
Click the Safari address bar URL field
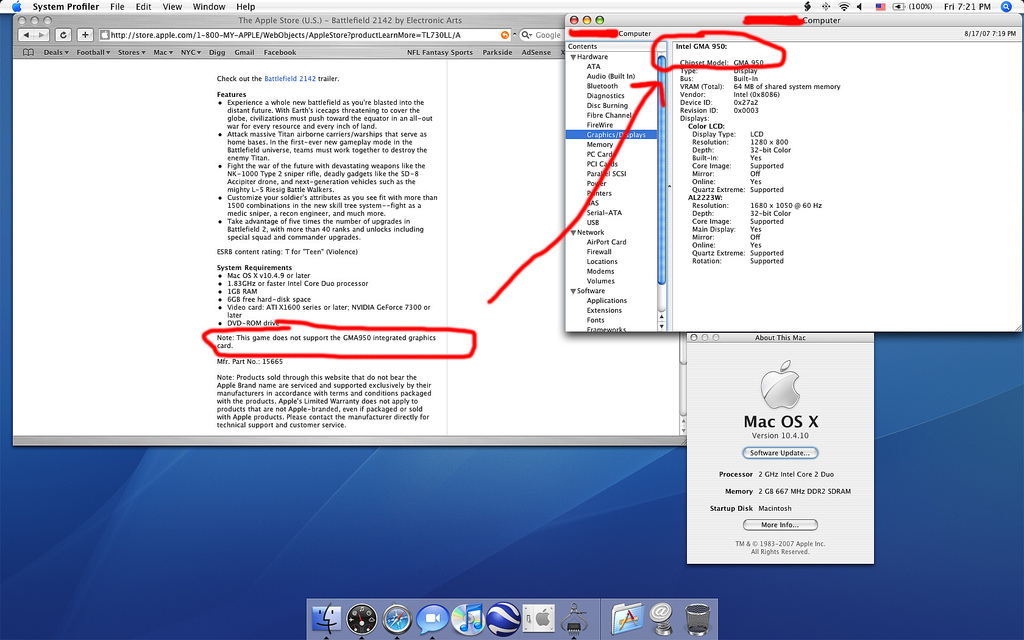pyautogui.click(x=305, y=35)
